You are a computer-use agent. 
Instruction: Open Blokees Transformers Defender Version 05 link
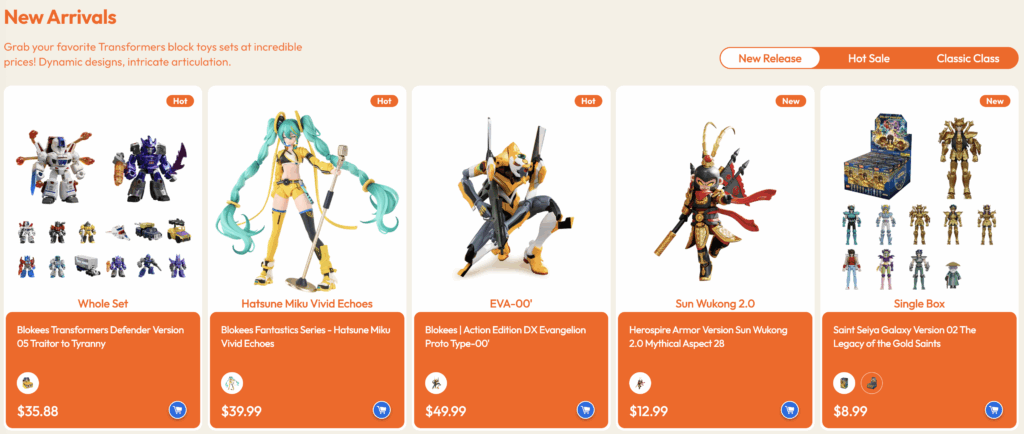click(100, 337)
